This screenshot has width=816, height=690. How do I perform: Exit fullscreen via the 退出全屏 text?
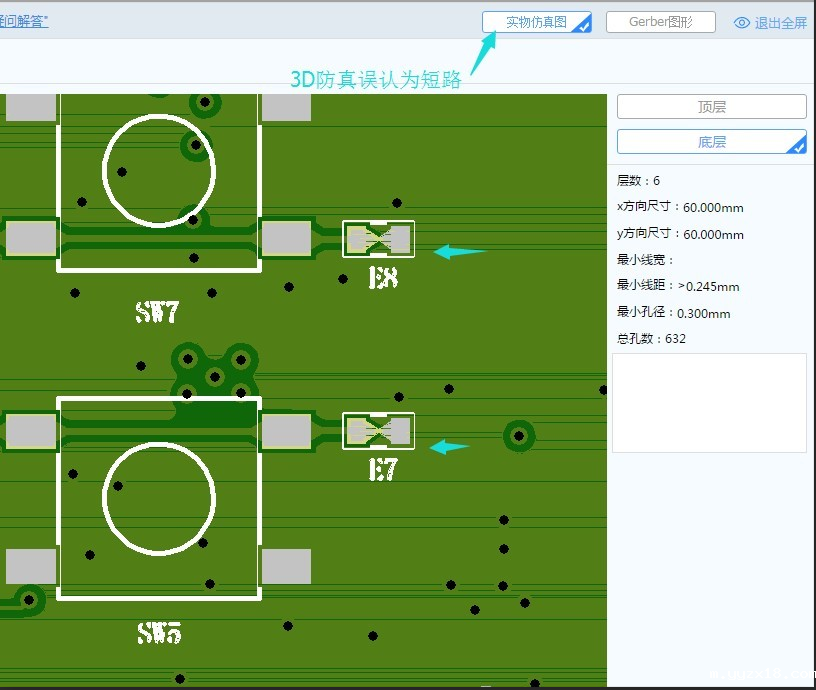(780, 23)
